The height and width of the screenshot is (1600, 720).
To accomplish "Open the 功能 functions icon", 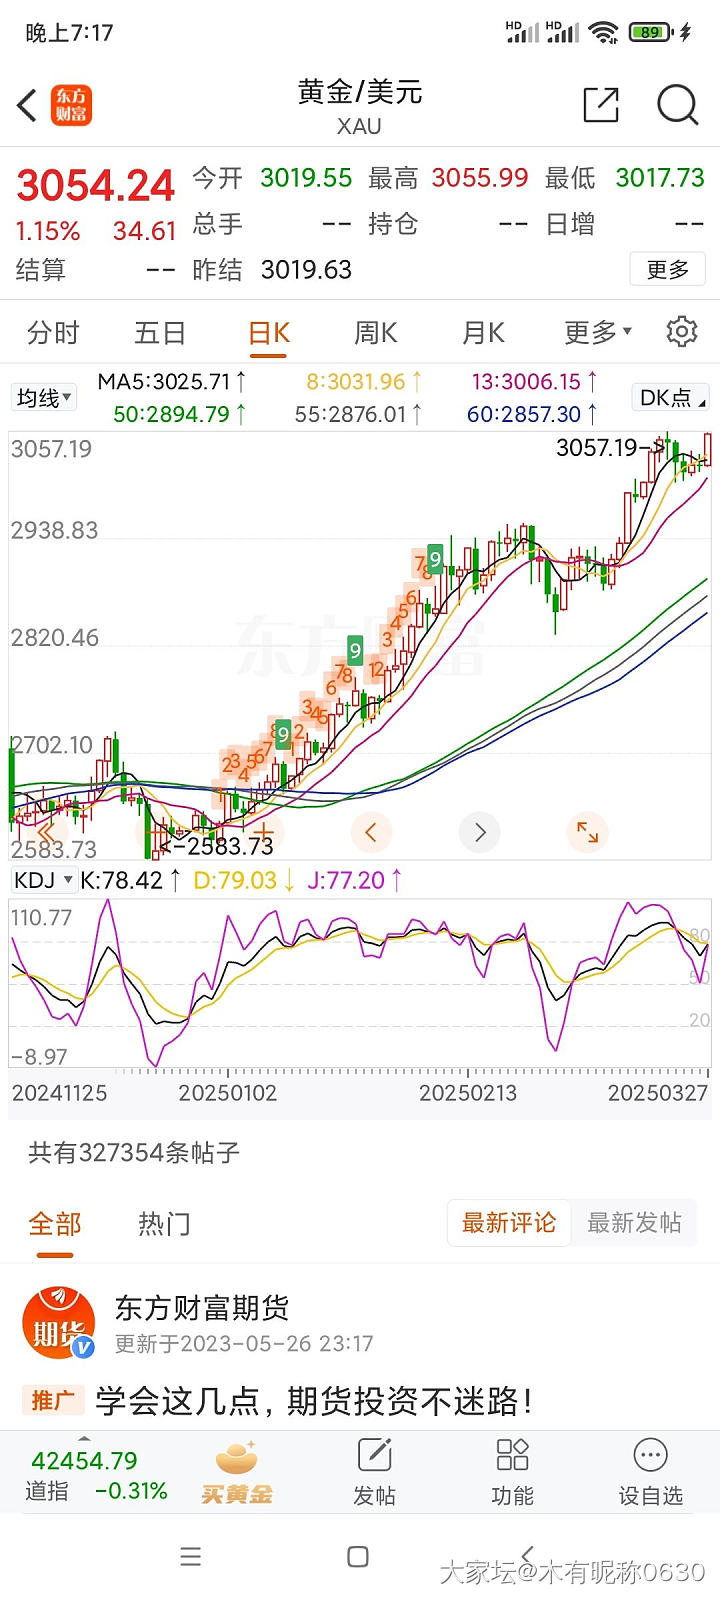I will (x=512, y=1471).
